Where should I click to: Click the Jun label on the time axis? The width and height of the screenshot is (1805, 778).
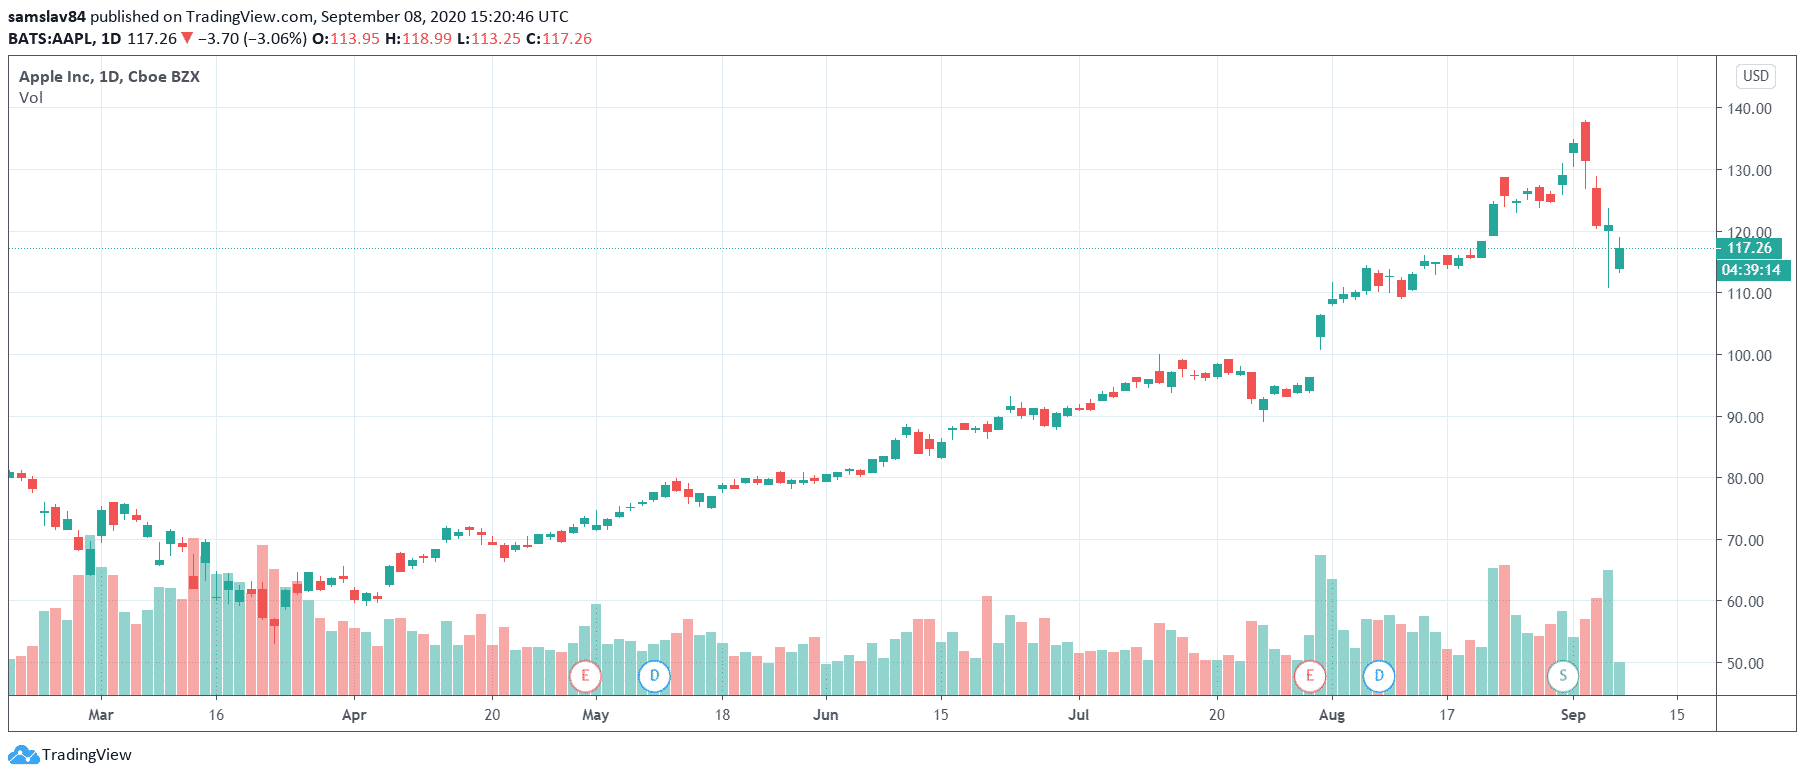tap(825, 715)
